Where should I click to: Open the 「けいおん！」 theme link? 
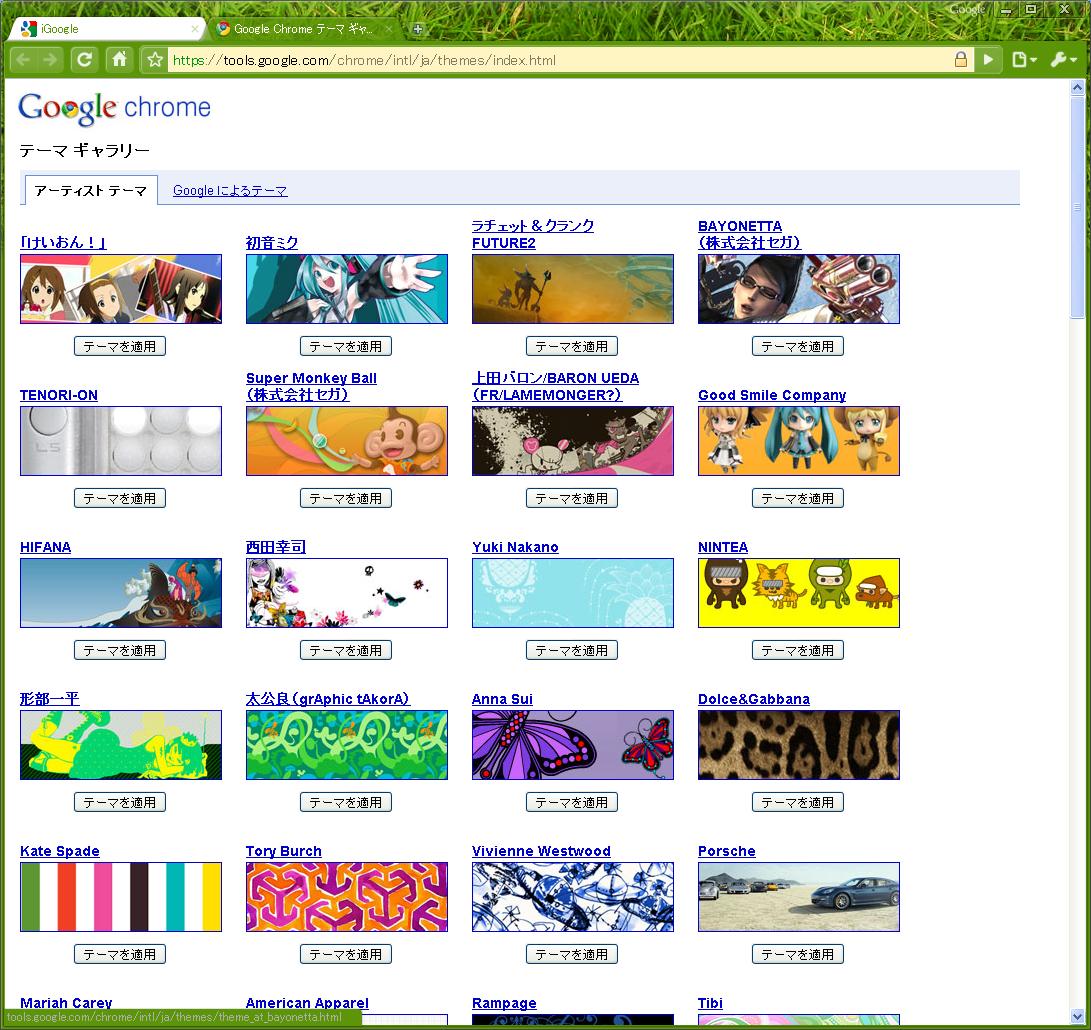63,242
